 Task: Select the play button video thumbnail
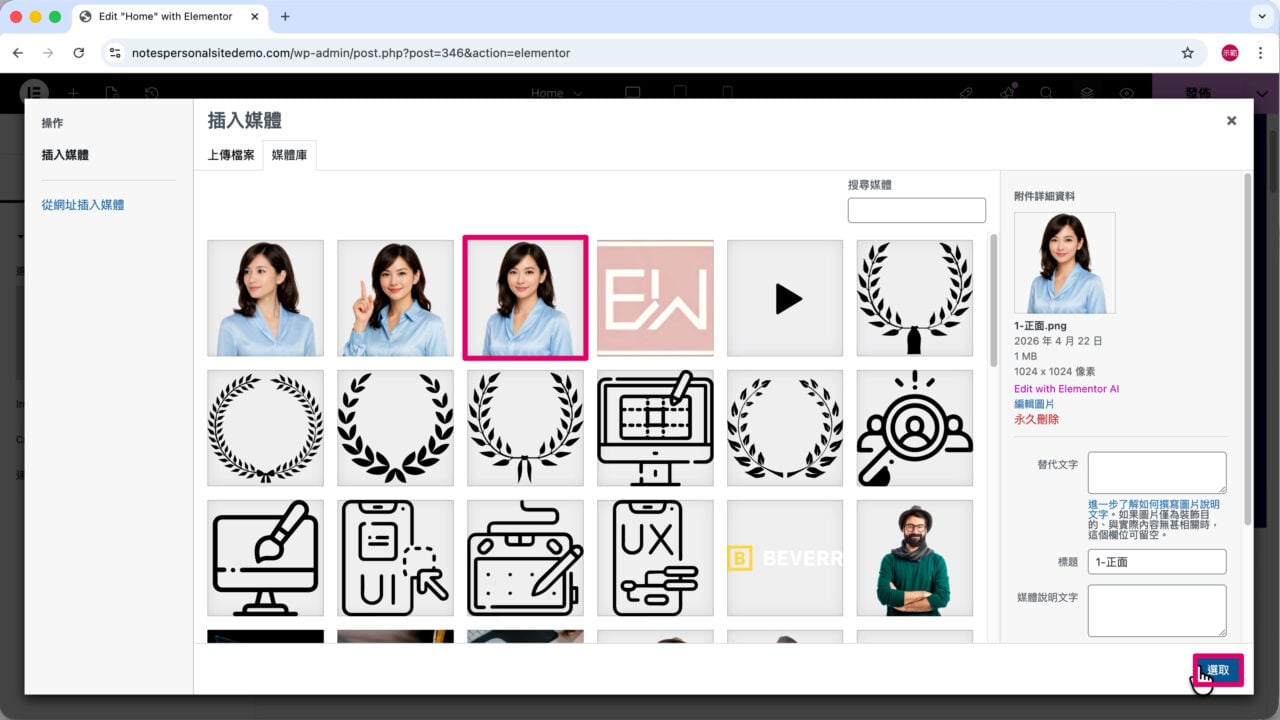[x=785, y=298]
